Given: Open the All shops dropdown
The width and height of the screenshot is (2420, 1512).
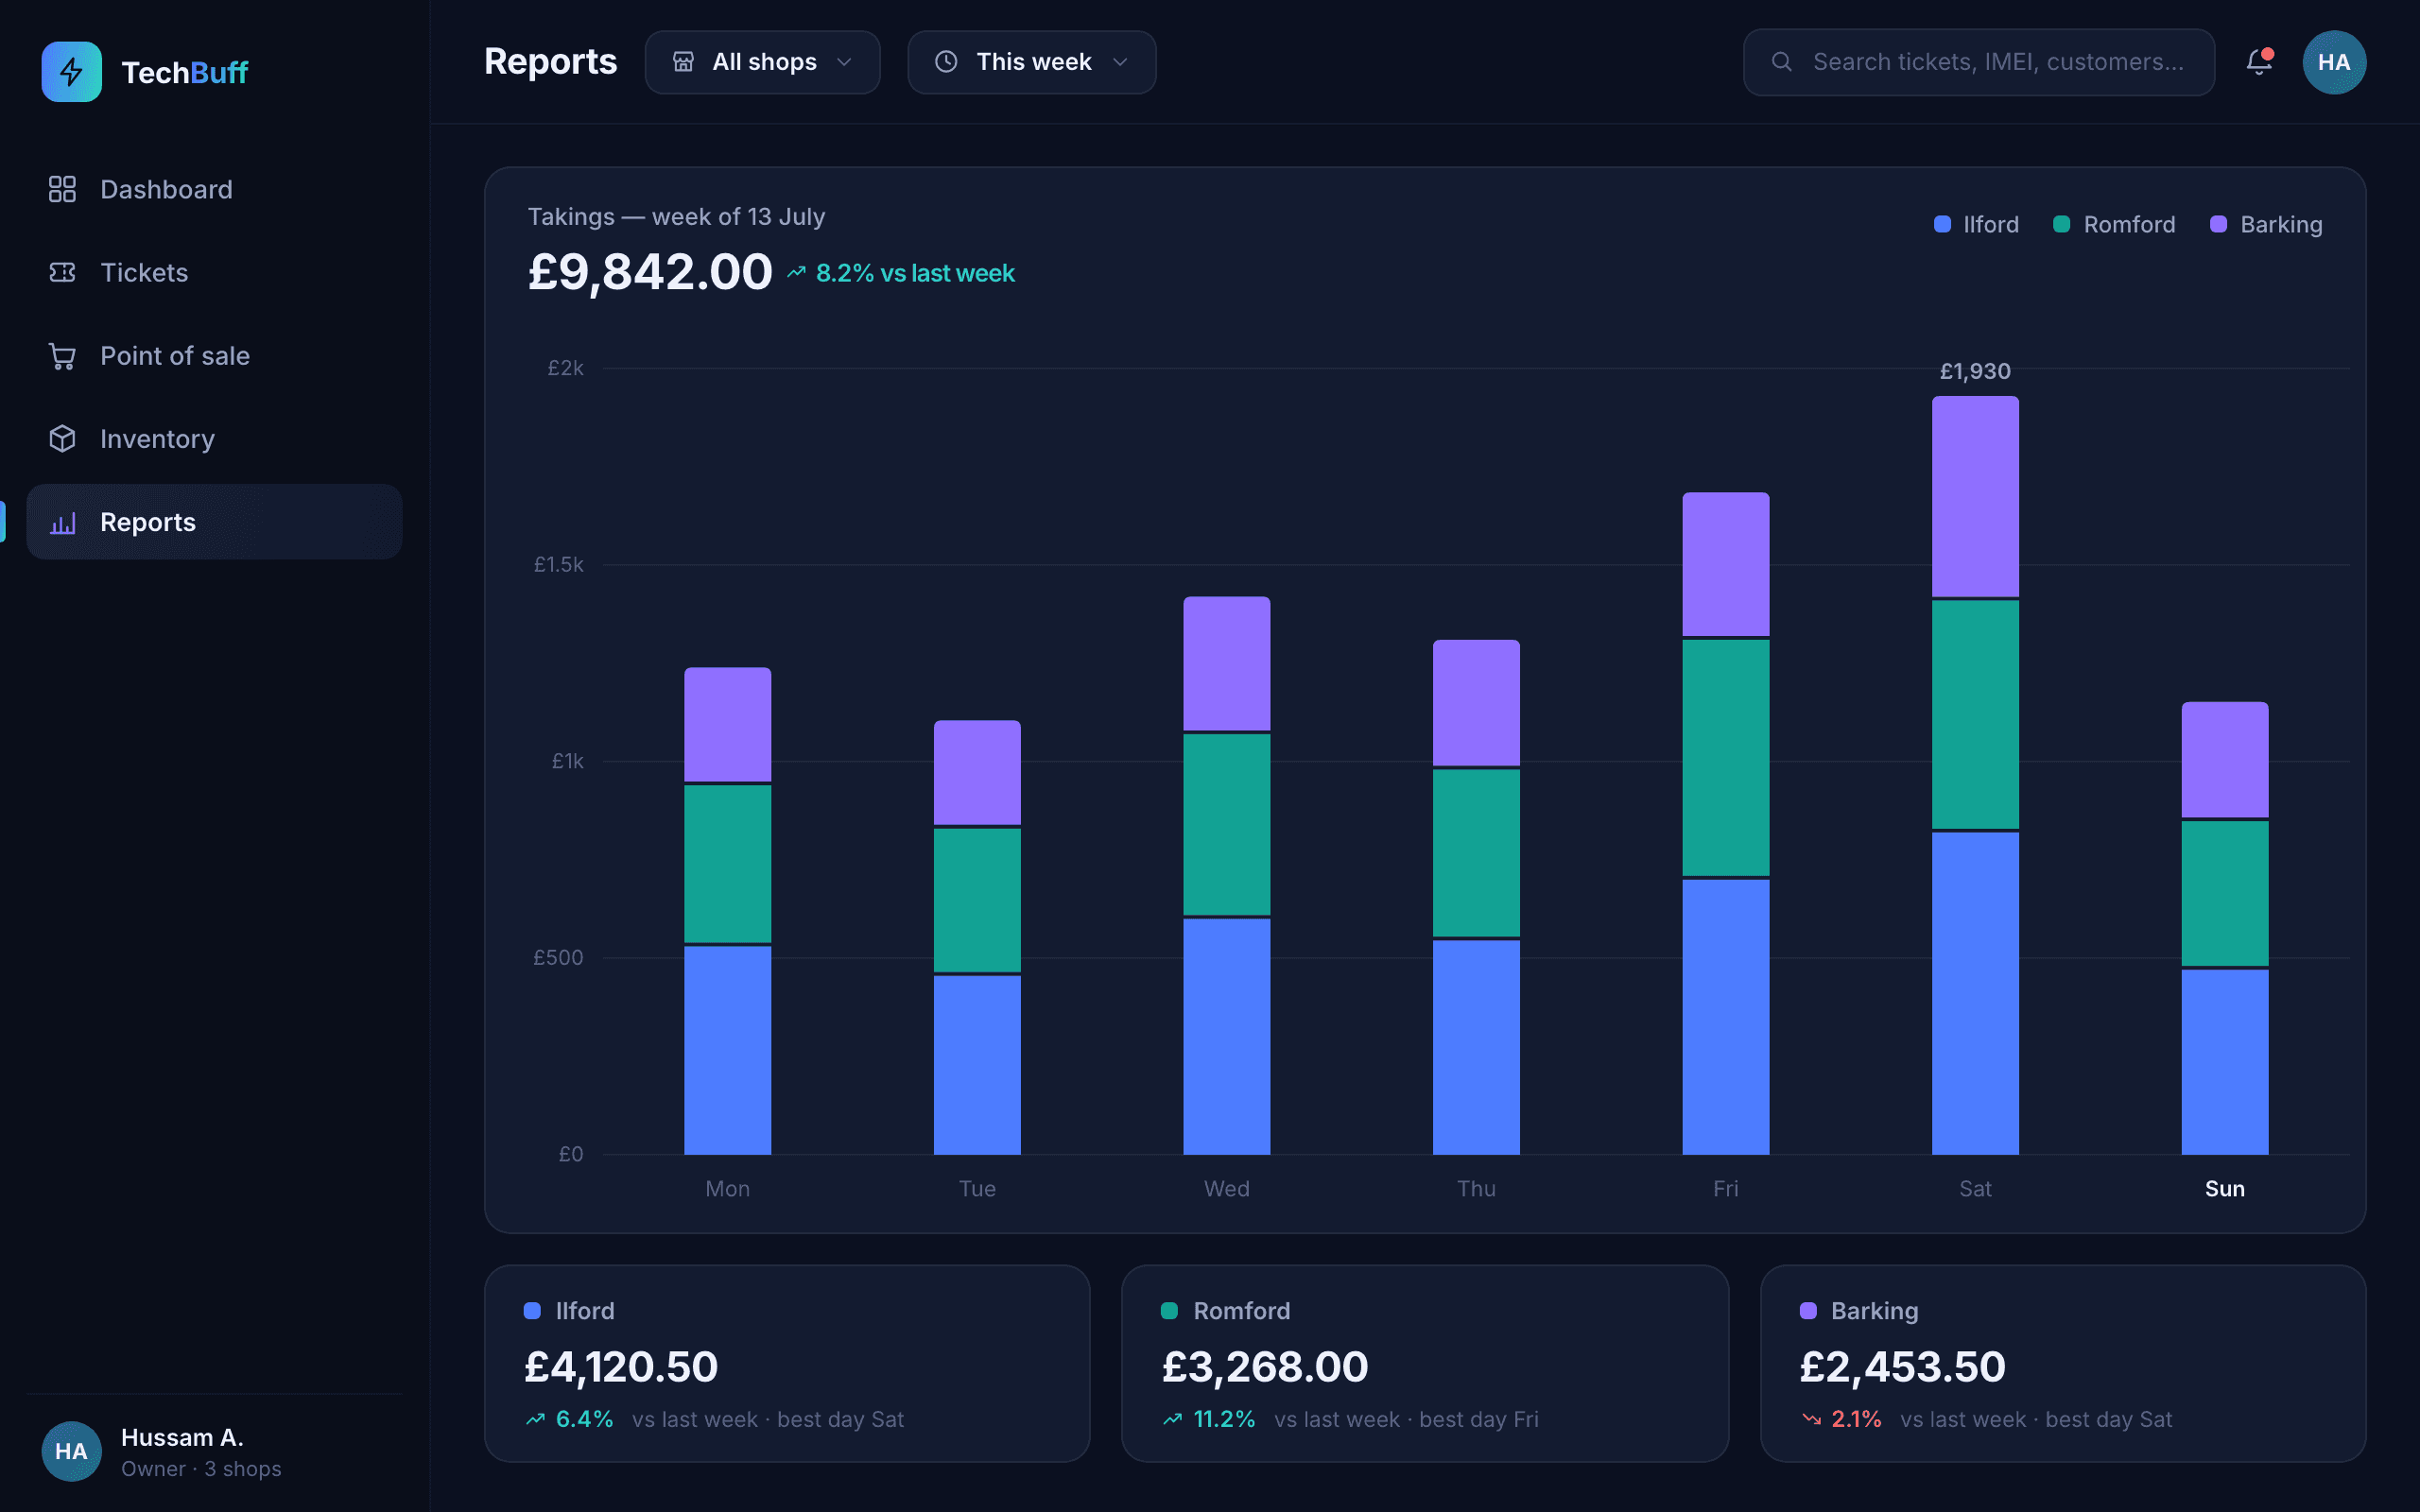Looking at the screenshot, I should point(762,62).
